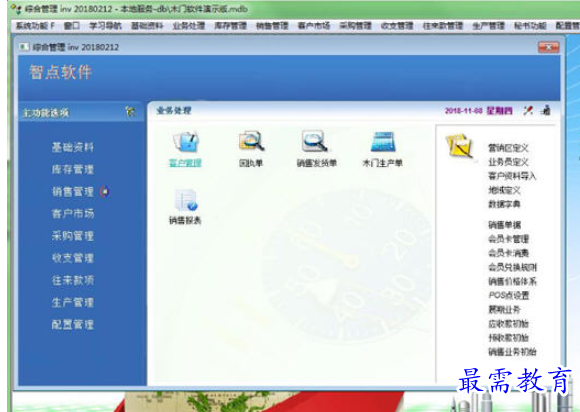Select 客户市场 in the left sidebar
Image resolution: width=580 pixels, height=412 pixels.
click(x=72, y=213)
